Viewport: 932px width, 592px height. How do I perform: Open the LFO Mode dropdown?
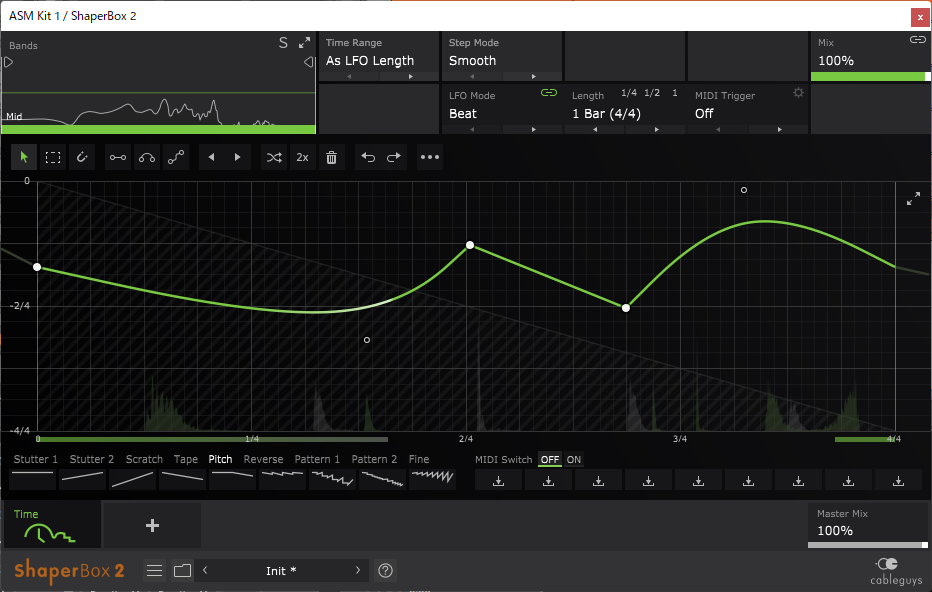pos(463,114)
